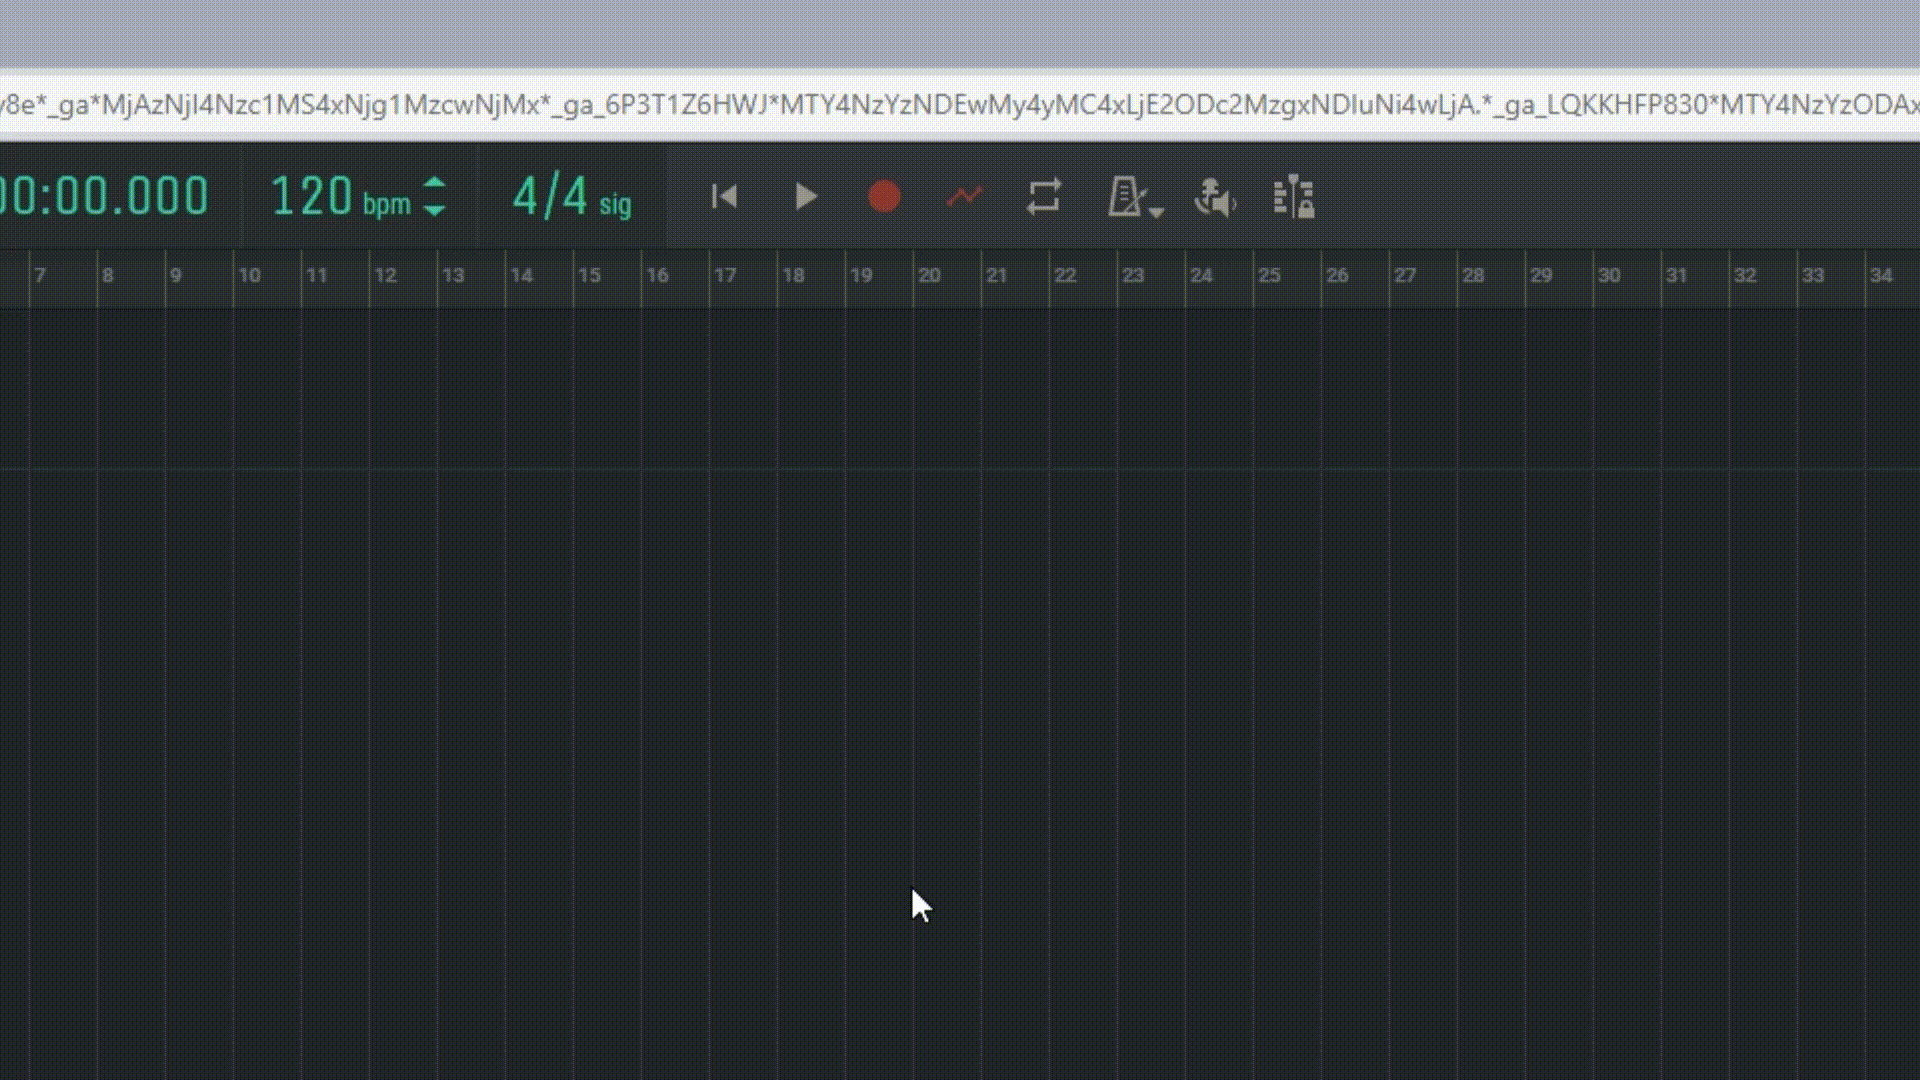Return to the project start
Viewport: 1920px width, 1080px height.
pyautogui.click(x=724, y=197)
